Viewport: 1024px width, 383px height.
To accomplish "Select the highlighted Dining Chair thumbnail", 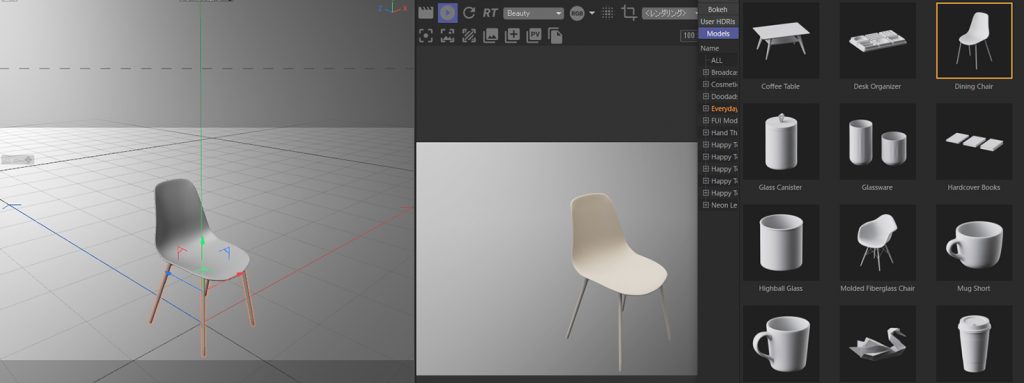I will (x=974, y=41).
